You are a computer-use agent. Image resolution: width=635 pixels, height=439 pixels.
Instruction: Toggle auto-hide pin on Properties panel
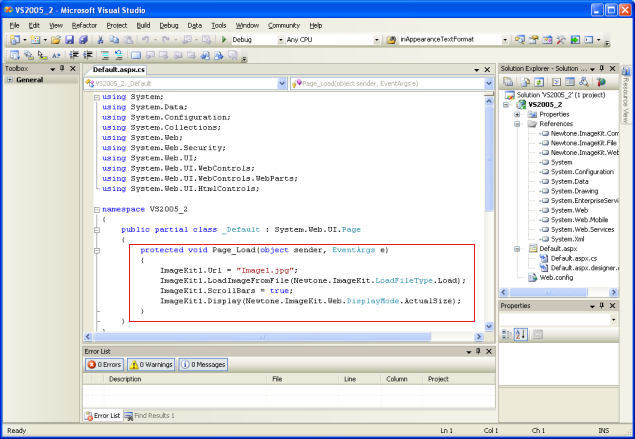point(602,306)
